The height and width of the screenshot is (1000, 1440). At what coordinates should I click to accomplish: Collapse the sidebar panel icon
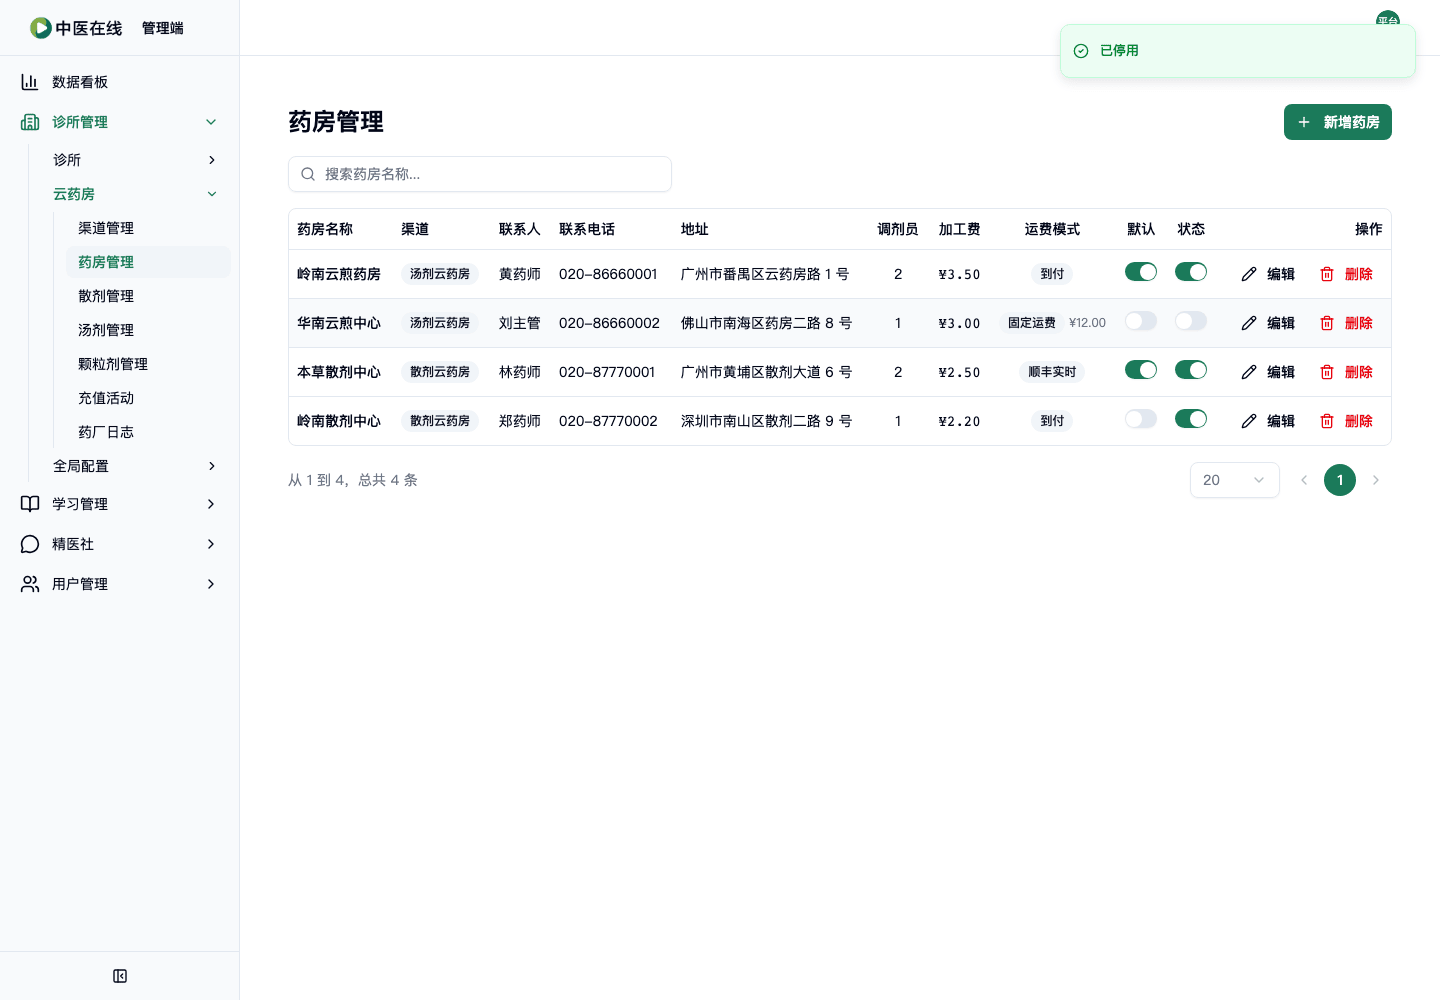(120, 976)
